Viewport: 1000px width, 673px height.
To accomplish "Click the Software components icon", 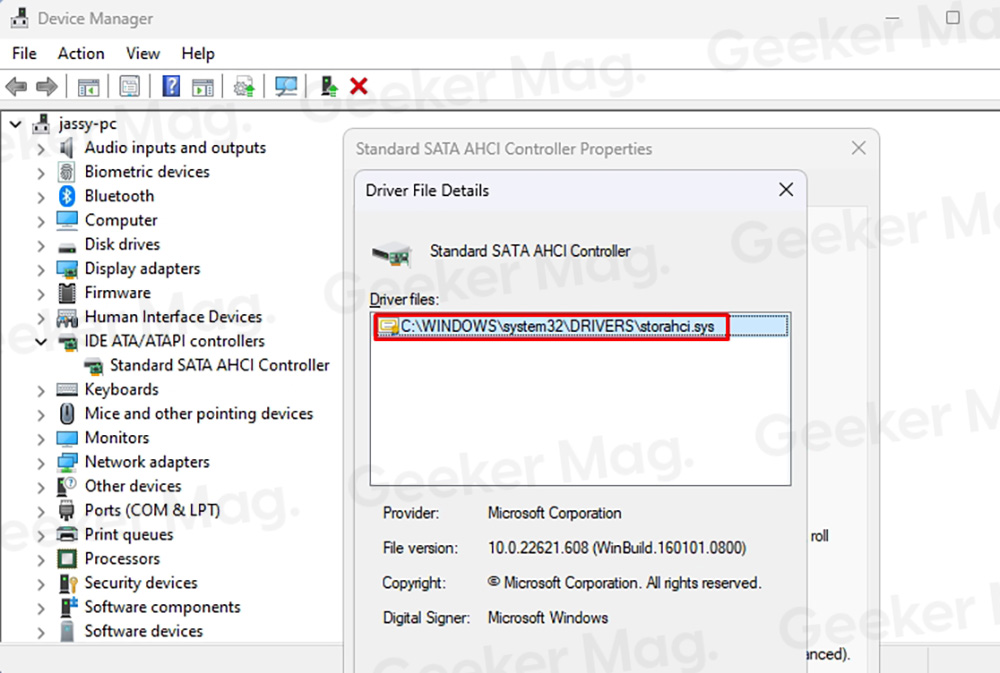I will (x=68, y=607).
